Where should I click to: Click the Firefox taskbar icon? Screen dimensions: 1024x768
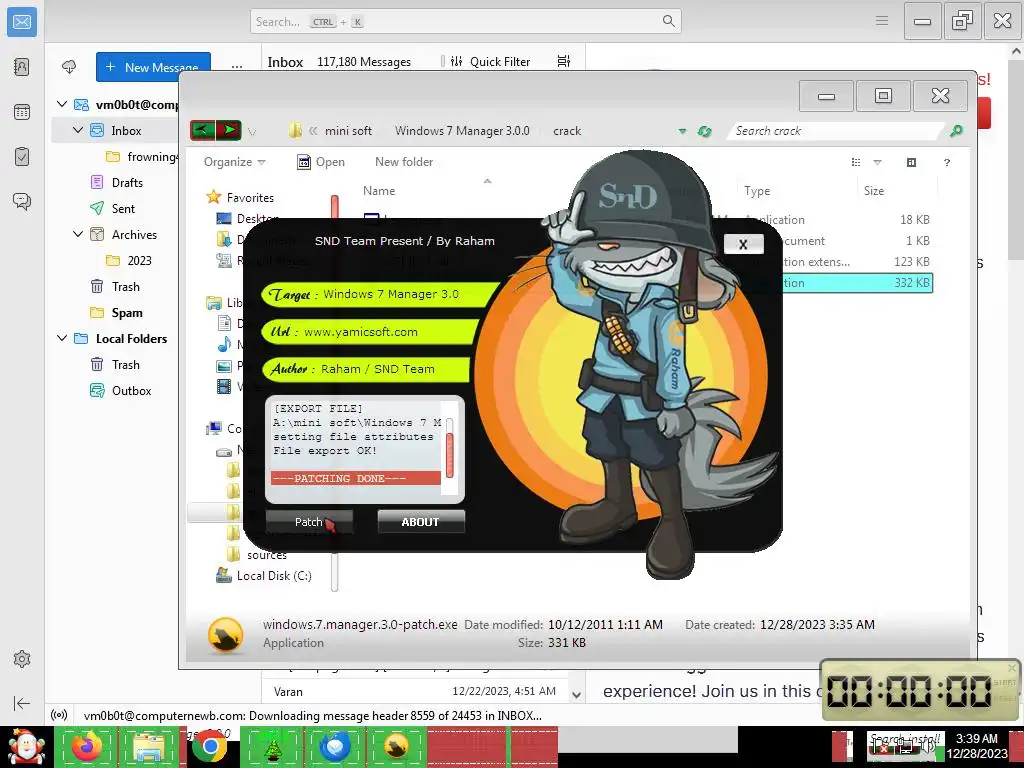click(87, 746)
